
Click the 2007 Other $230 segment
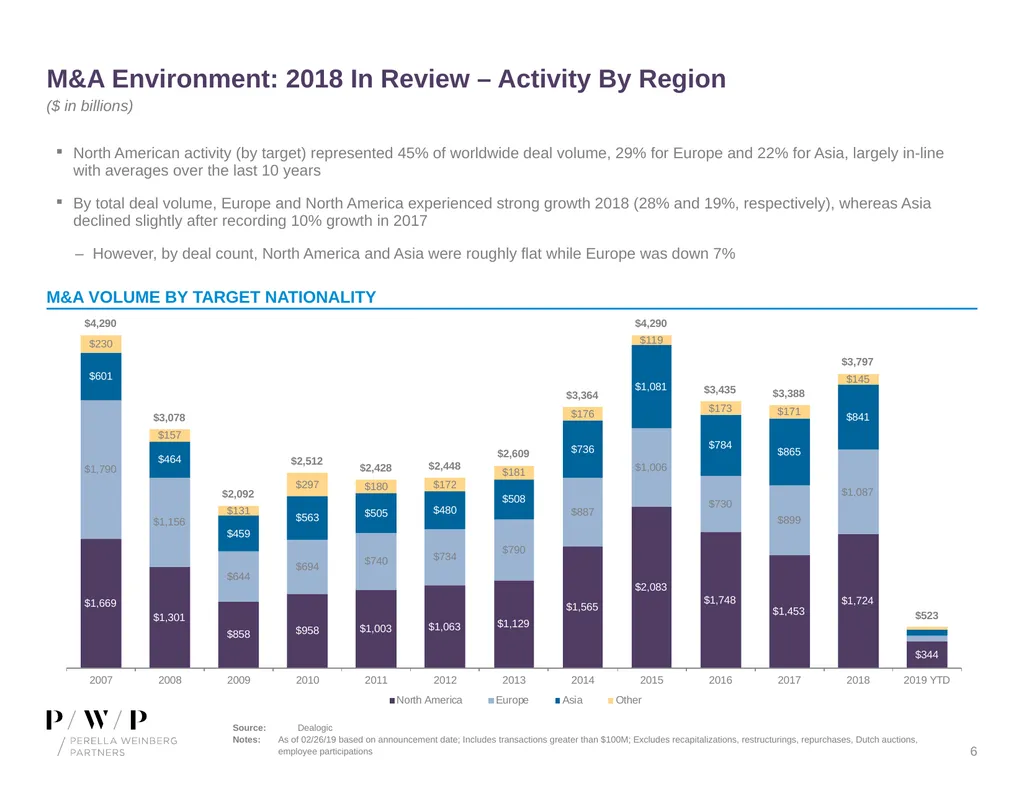coord(101,344)
